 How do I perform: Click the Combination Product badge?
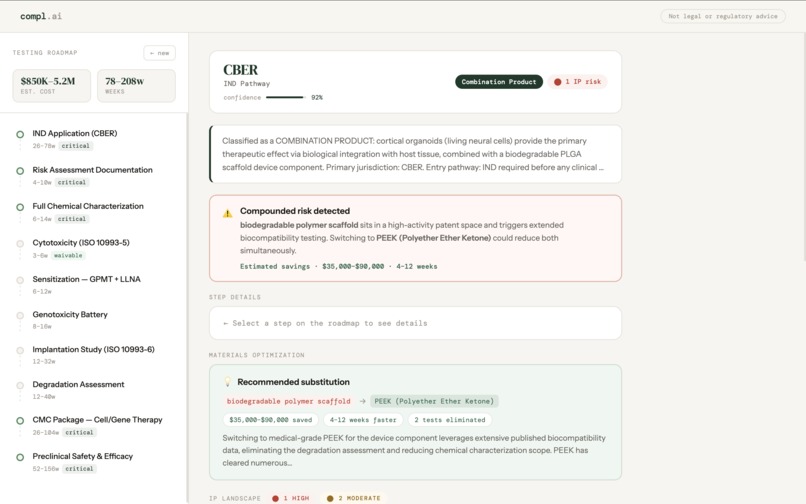[x=499, y=82]
